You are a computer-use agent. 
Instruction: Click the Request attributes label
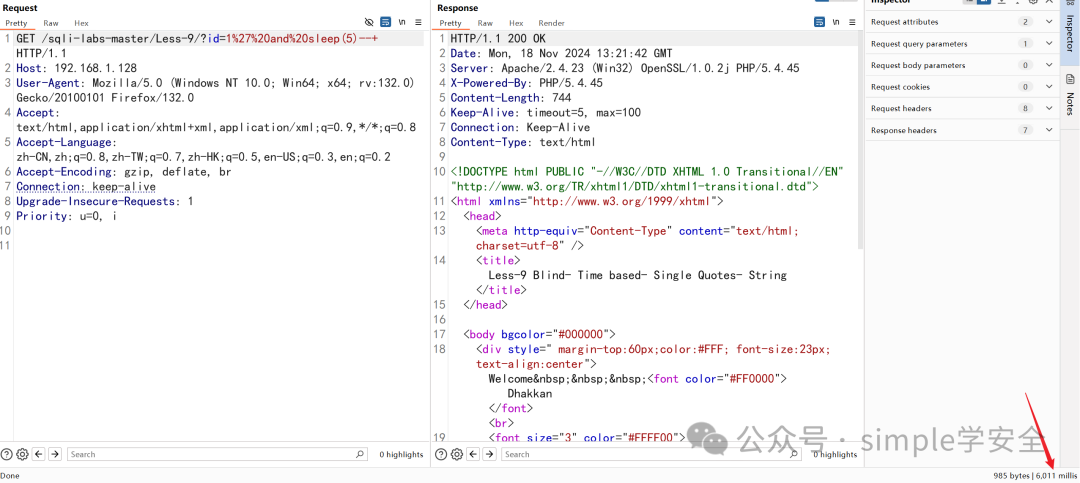pyautogui.click(x=904, y=22)
